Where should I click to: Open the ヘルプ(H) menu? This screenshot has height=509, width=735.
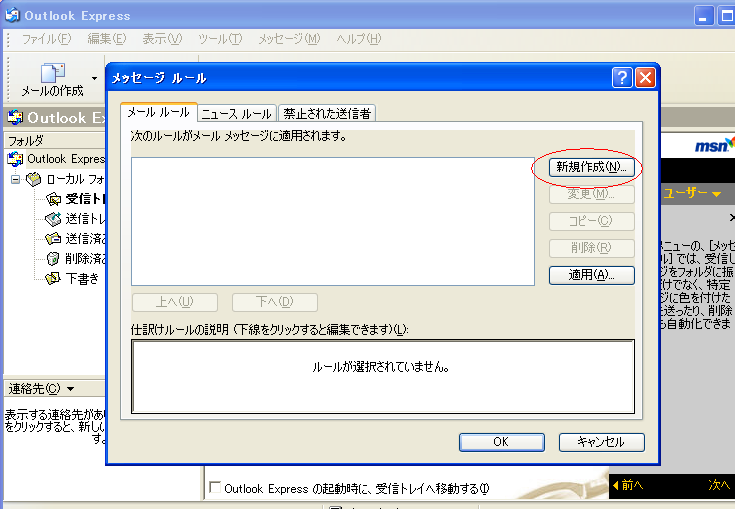(359, 39)
